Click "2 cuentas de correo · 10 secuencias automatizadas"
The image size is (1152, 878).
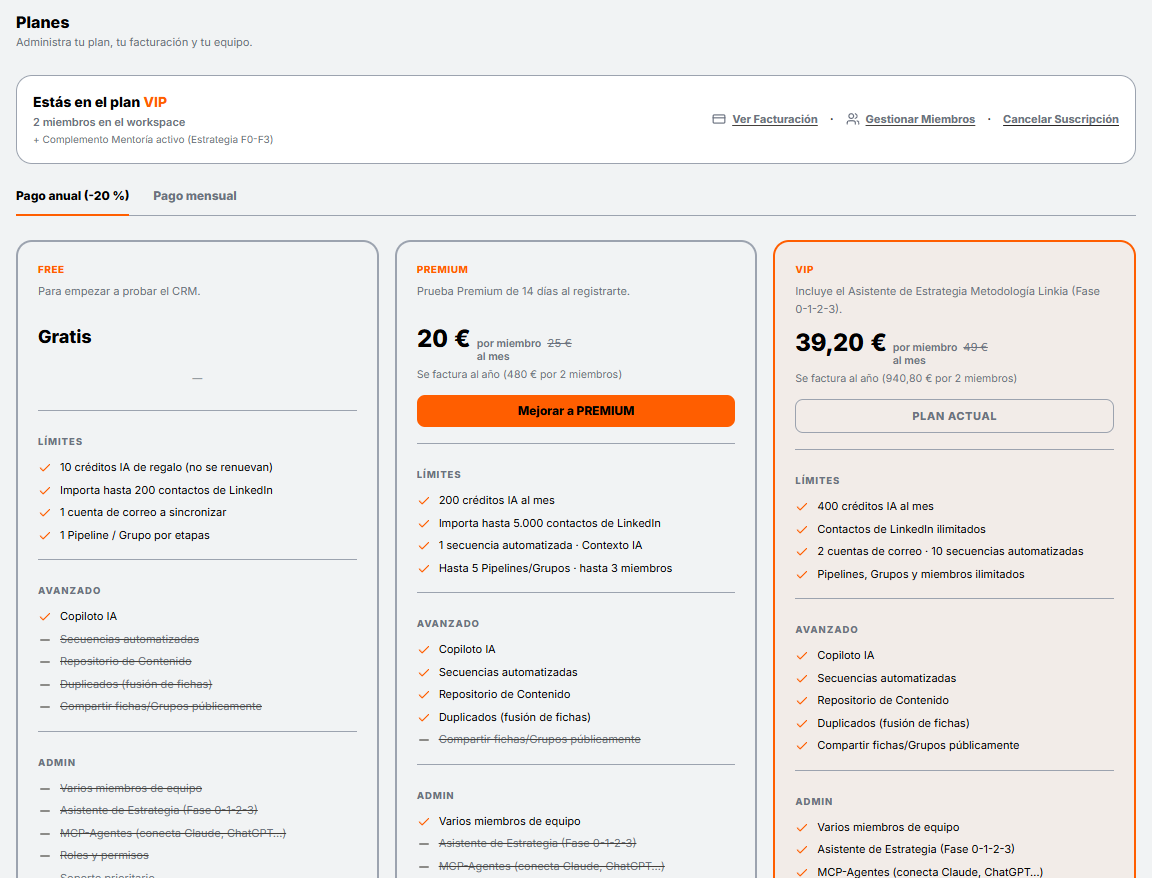[950, 551]
